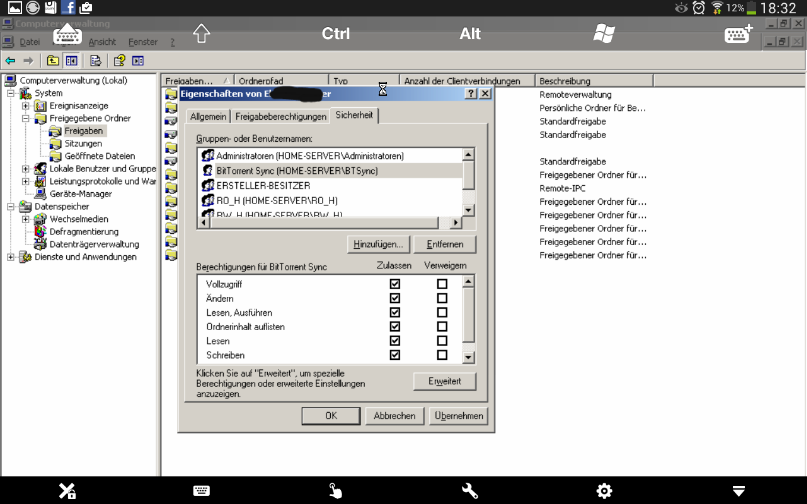
Task: Open the extended keyboard overlay icon
Action: [x=739, y=34]
